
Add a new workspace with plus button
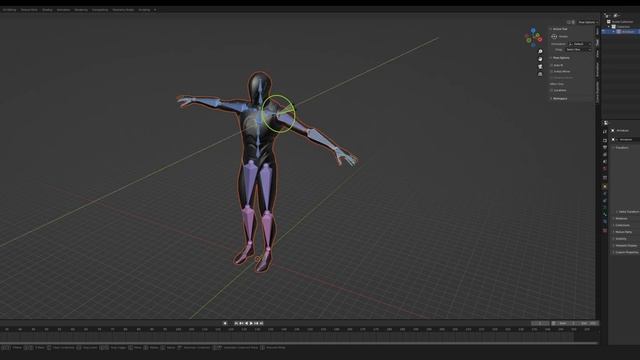pos(155,10)
